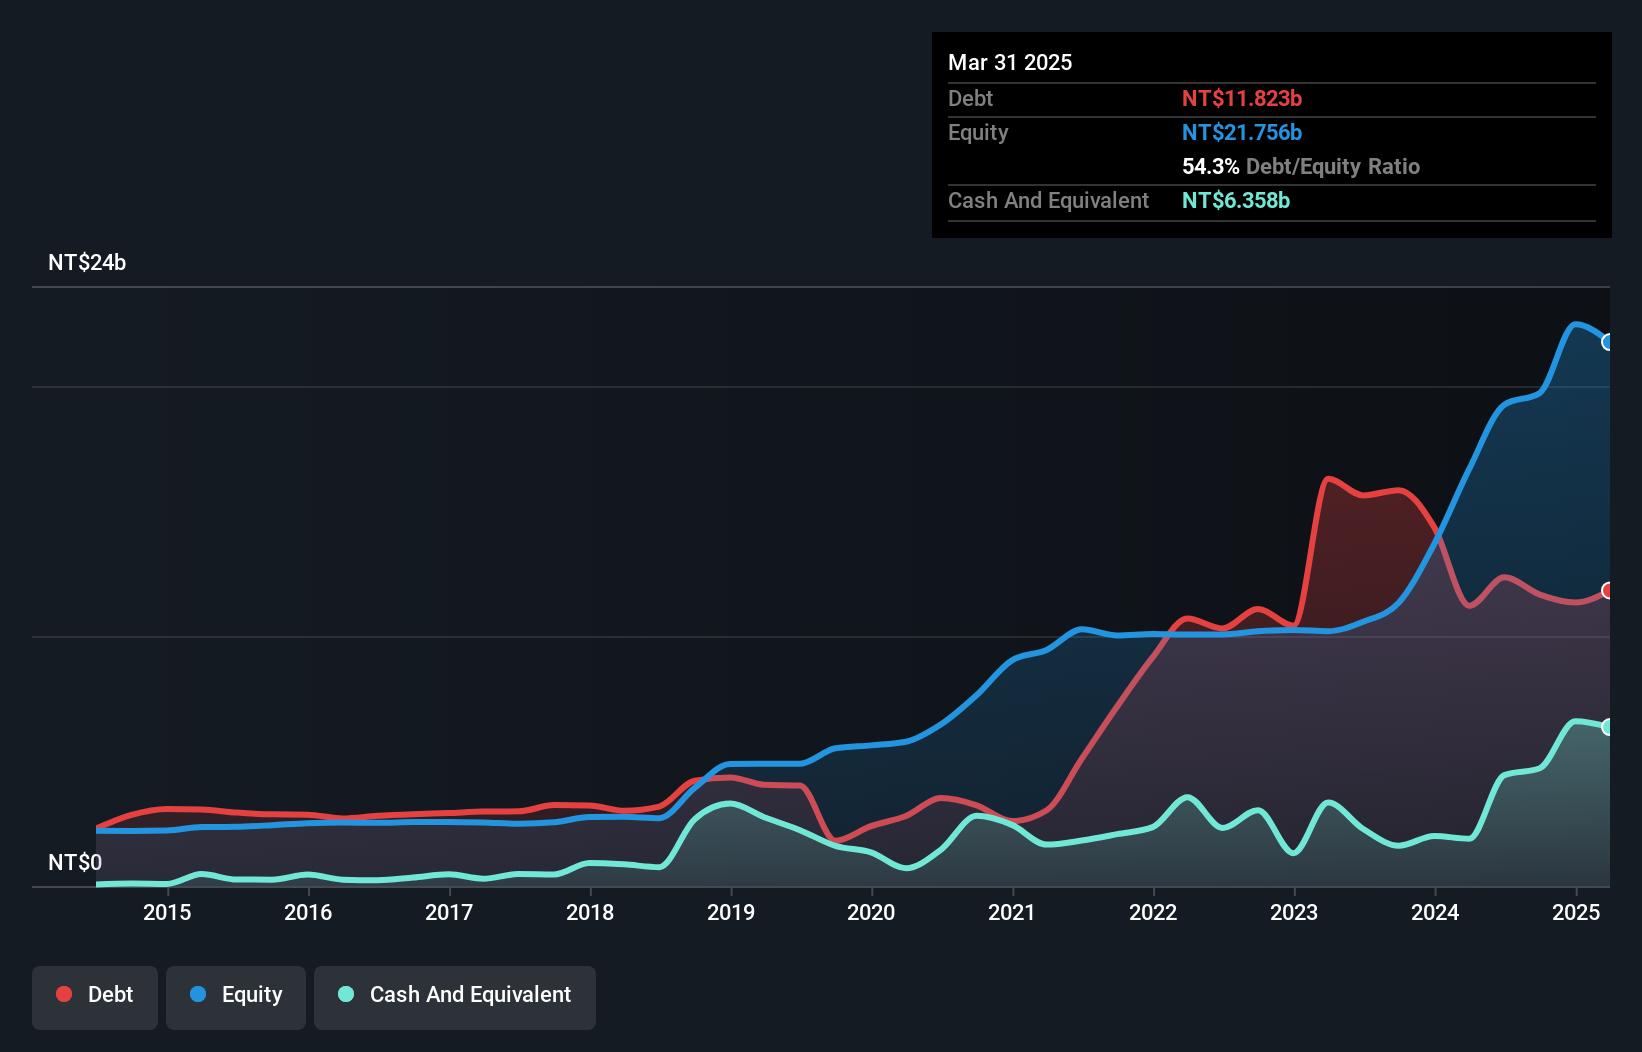Image resolution: width=1642 pixels, height=1052 pixels.
Task: Click the 2020 x-axis label
Action: [871, 912]
